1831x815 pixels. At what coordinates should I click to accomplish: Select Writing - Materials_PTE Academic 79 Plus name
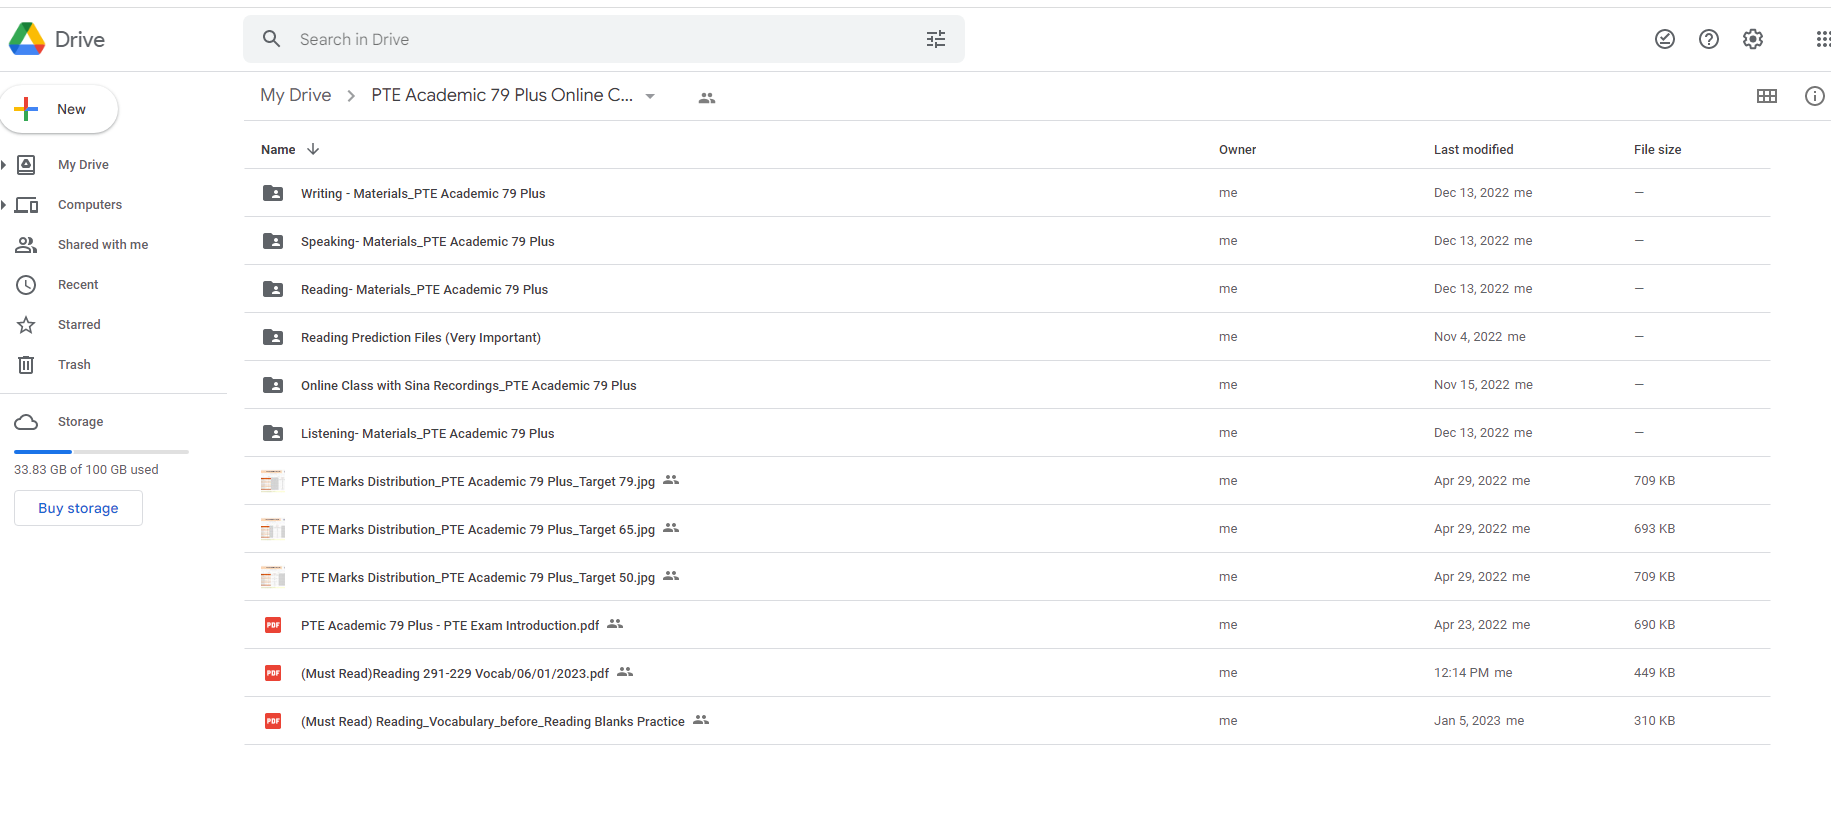pyautogui.click(x=423, y=194)
